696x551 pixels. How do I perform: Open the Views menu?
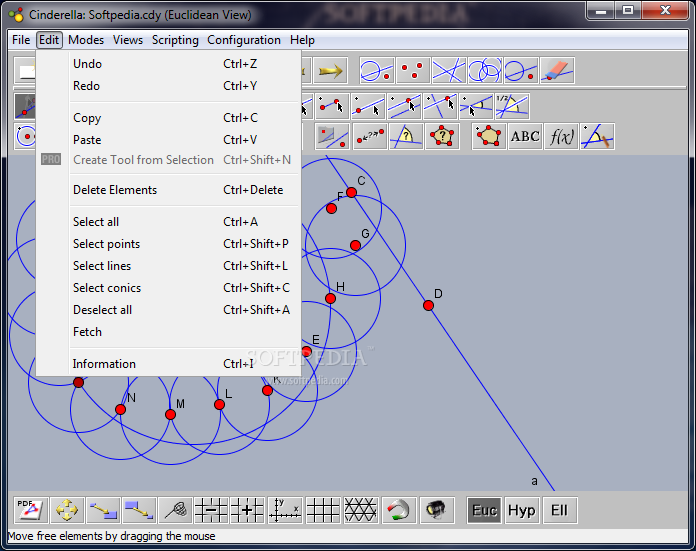pos(128,40)
